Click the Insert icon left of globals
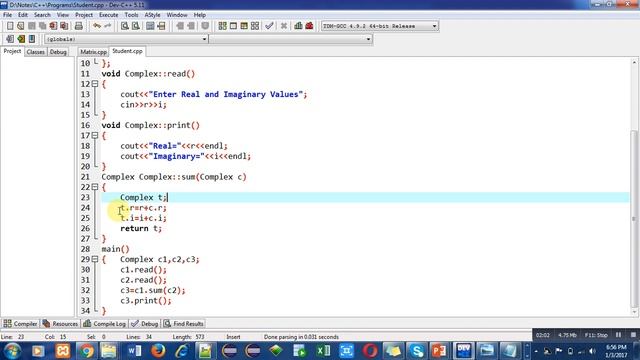Screen dimensions: 640x360 [10, 39]
